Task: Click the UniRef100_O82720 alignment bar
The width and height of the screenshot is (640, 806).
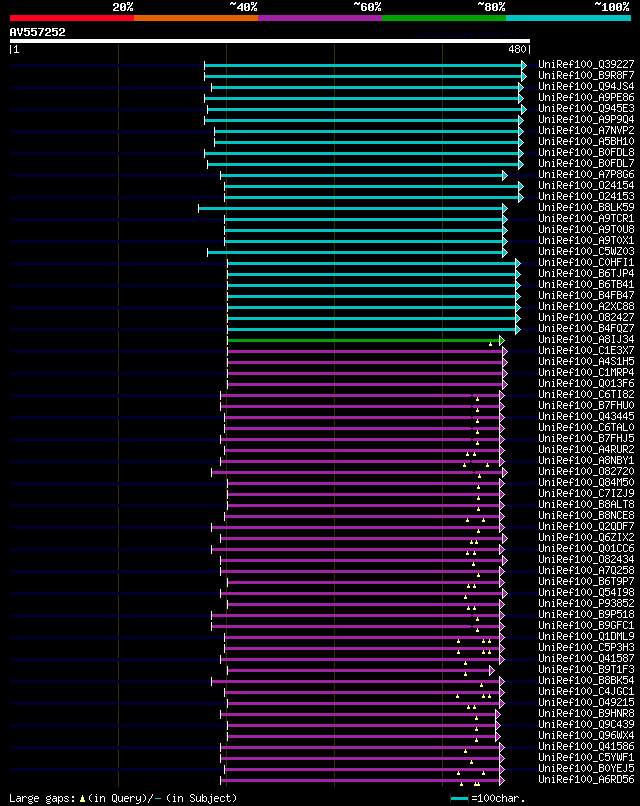Action: [359, 472]
